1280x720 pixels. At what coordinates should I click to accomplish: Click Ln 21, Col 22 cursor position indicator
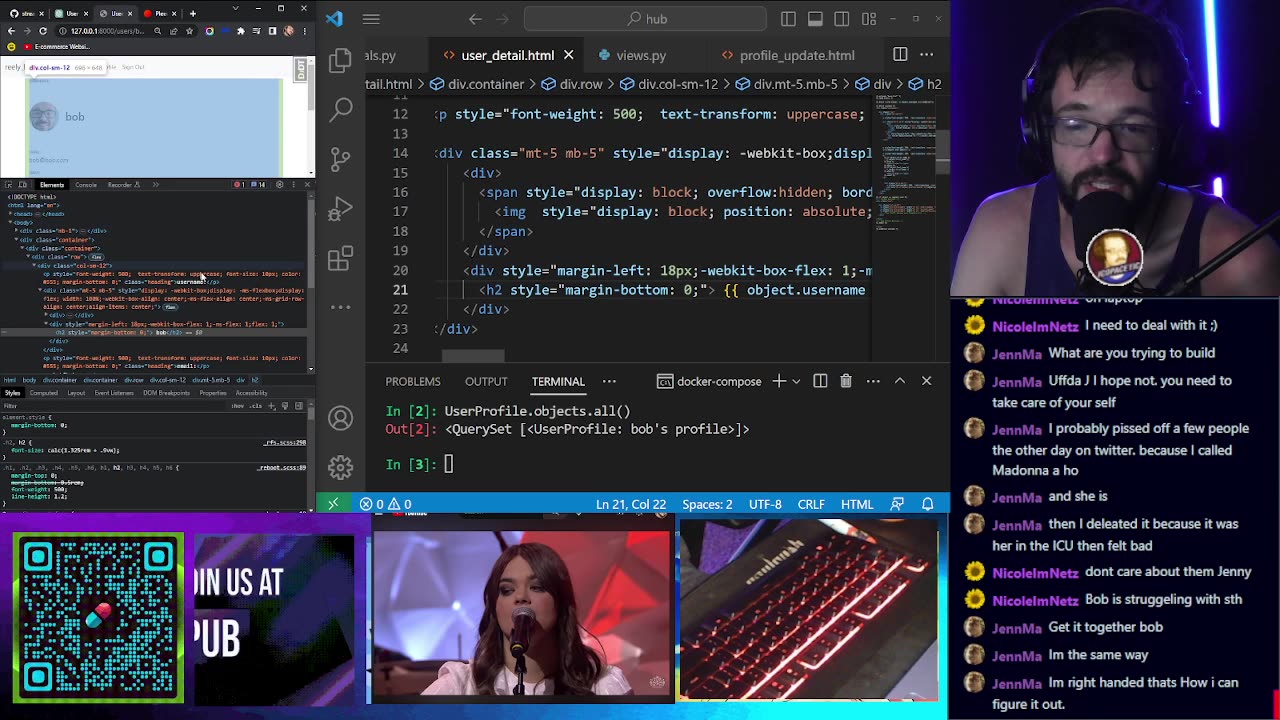click(631, 504)
